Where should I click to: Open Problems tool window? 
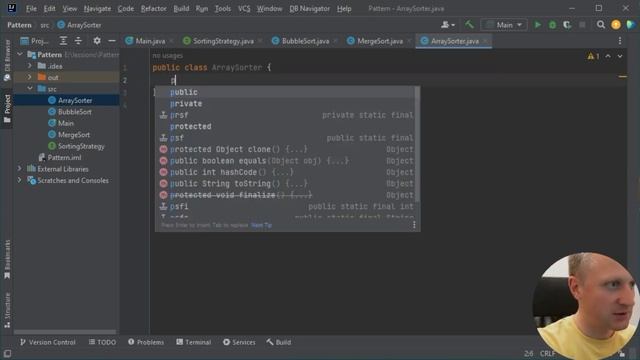pos(146,342)
